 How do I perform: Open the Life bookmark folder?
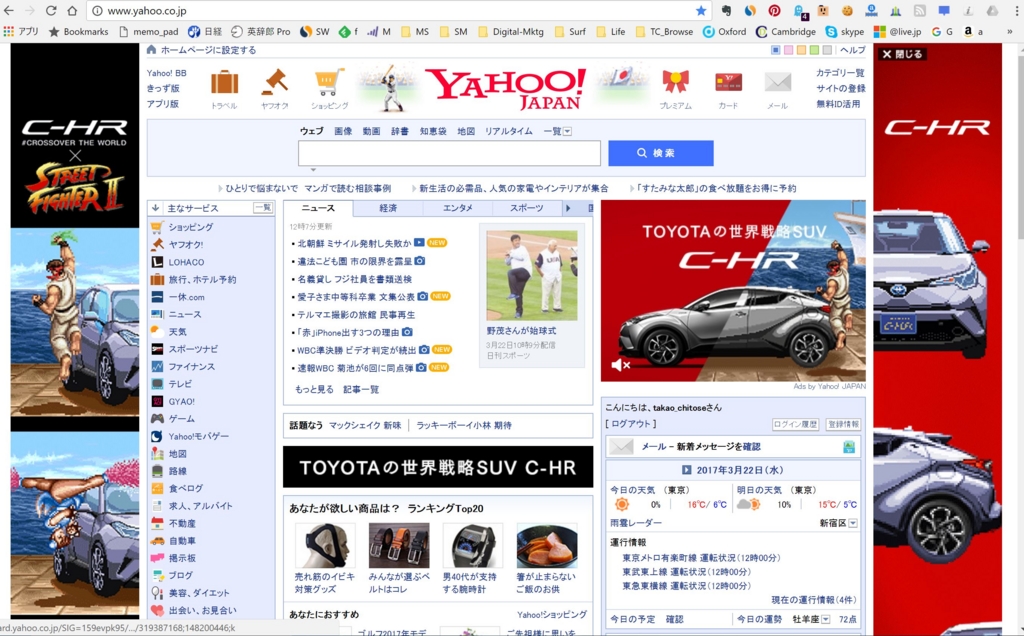(x=611, y=31)
